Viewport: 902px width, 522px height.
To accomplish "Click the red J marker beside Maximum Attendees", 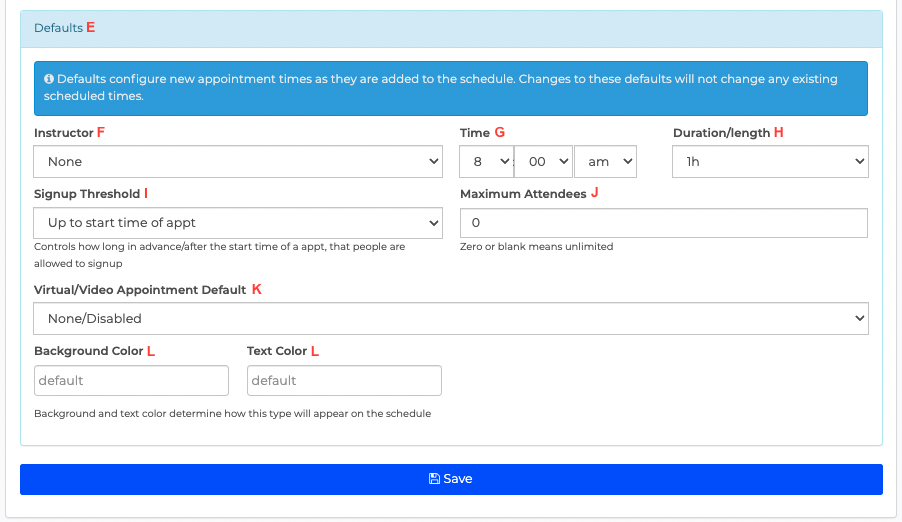I will (x=594, y=193).
